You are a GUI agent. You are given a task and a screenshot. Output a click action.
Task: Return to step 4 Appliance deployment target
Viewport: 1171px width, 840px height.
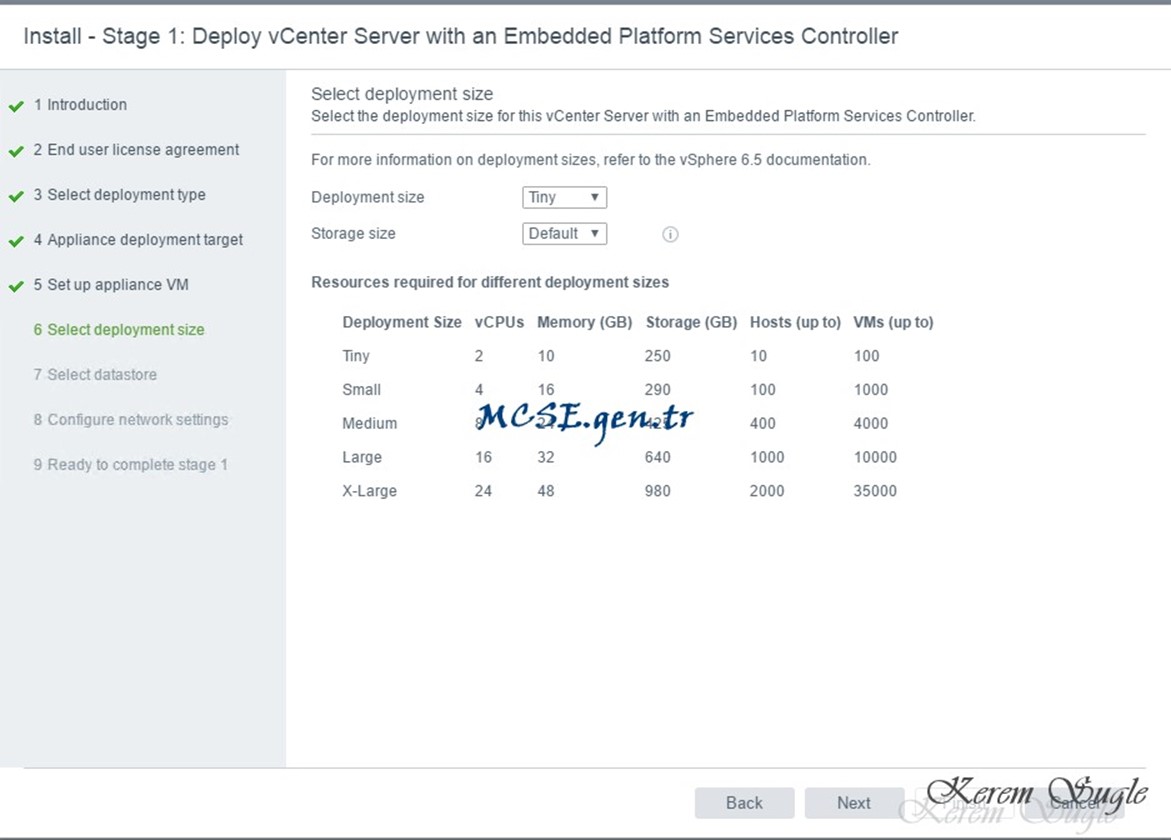click(x=138, y=240)
